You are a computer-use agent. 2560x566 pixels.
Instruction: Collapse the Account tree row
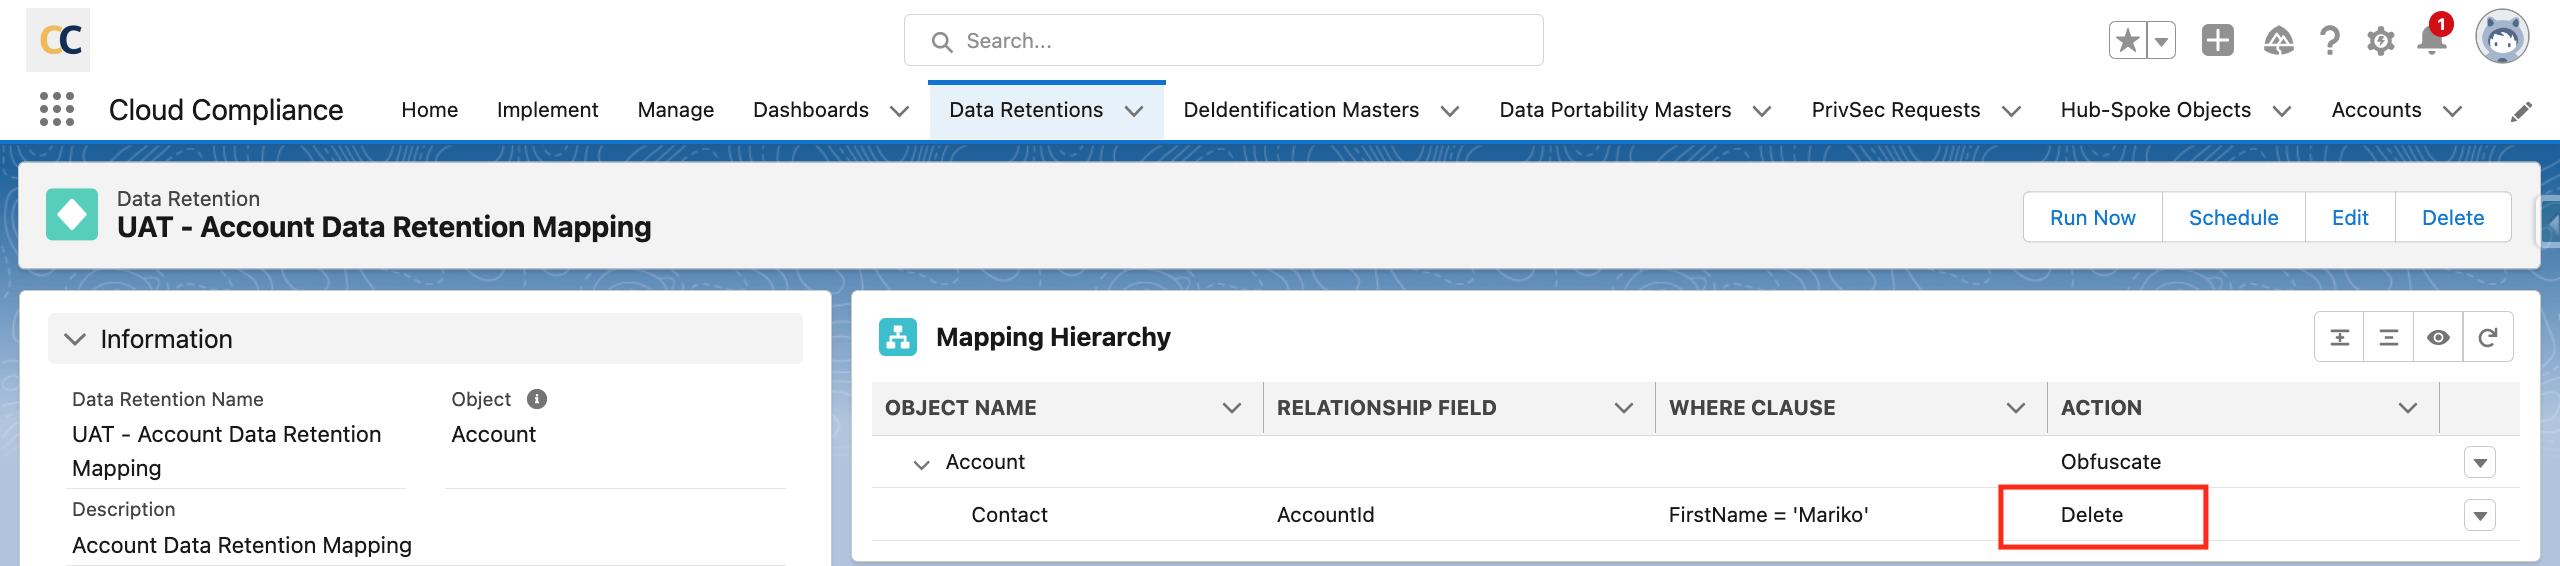point(921,463)
